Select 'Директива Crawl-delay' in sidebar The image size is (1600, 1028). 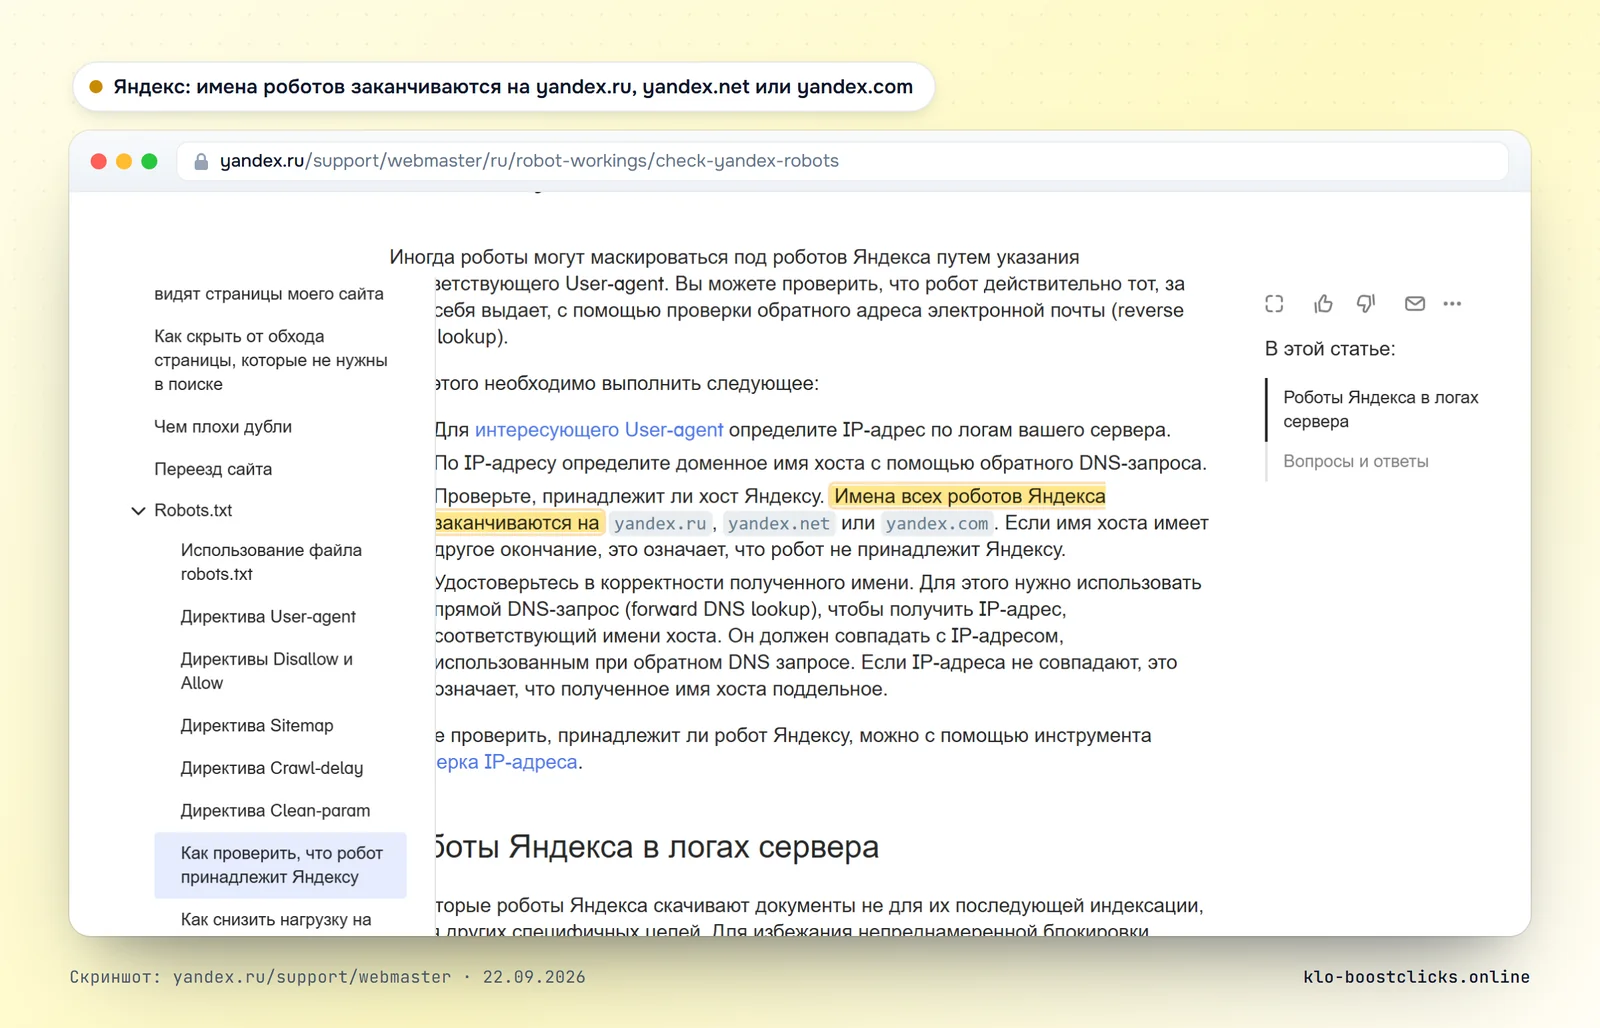272,768
